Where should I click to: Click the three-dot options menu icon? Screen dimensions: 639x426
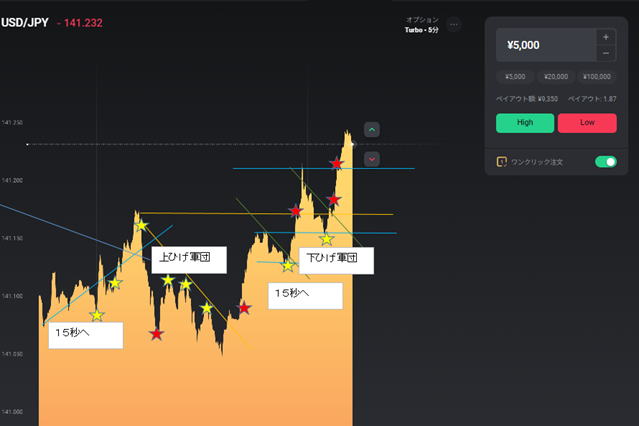point(454,24)
